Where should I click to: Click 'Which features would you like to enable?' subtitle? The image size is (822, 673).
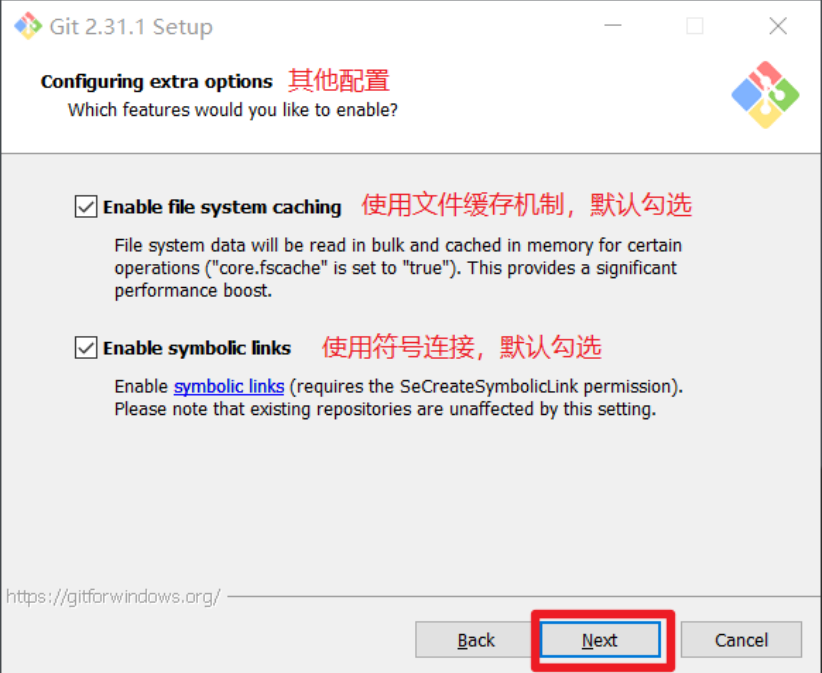click(x=233, y=110)
